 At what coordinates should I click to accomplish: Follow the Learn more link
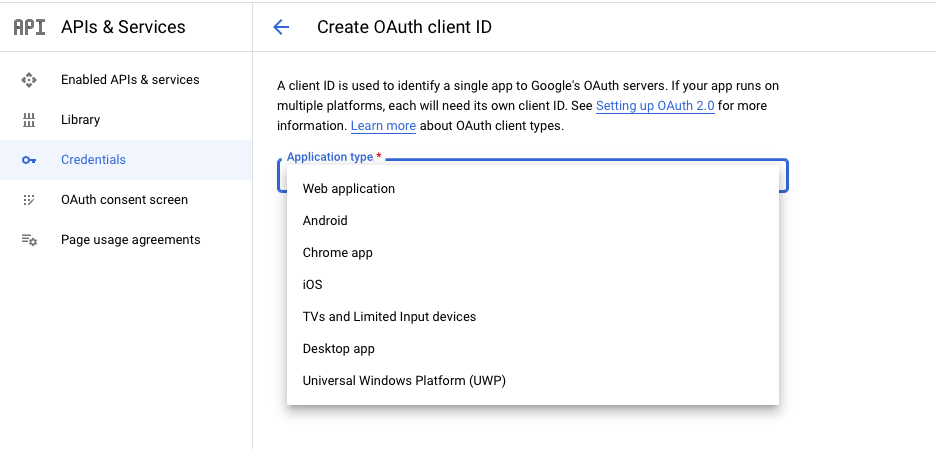coord(383,126)
